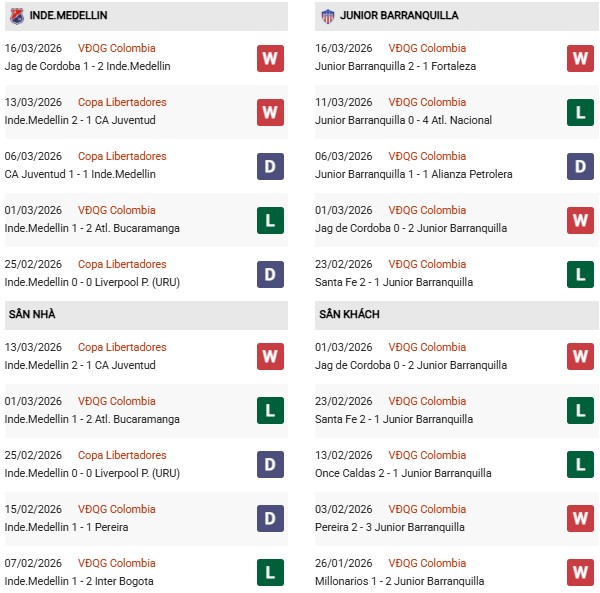
Task: Open VĐQG Colombia link dated 26/01/2026
Action: (x=428, y=563)
